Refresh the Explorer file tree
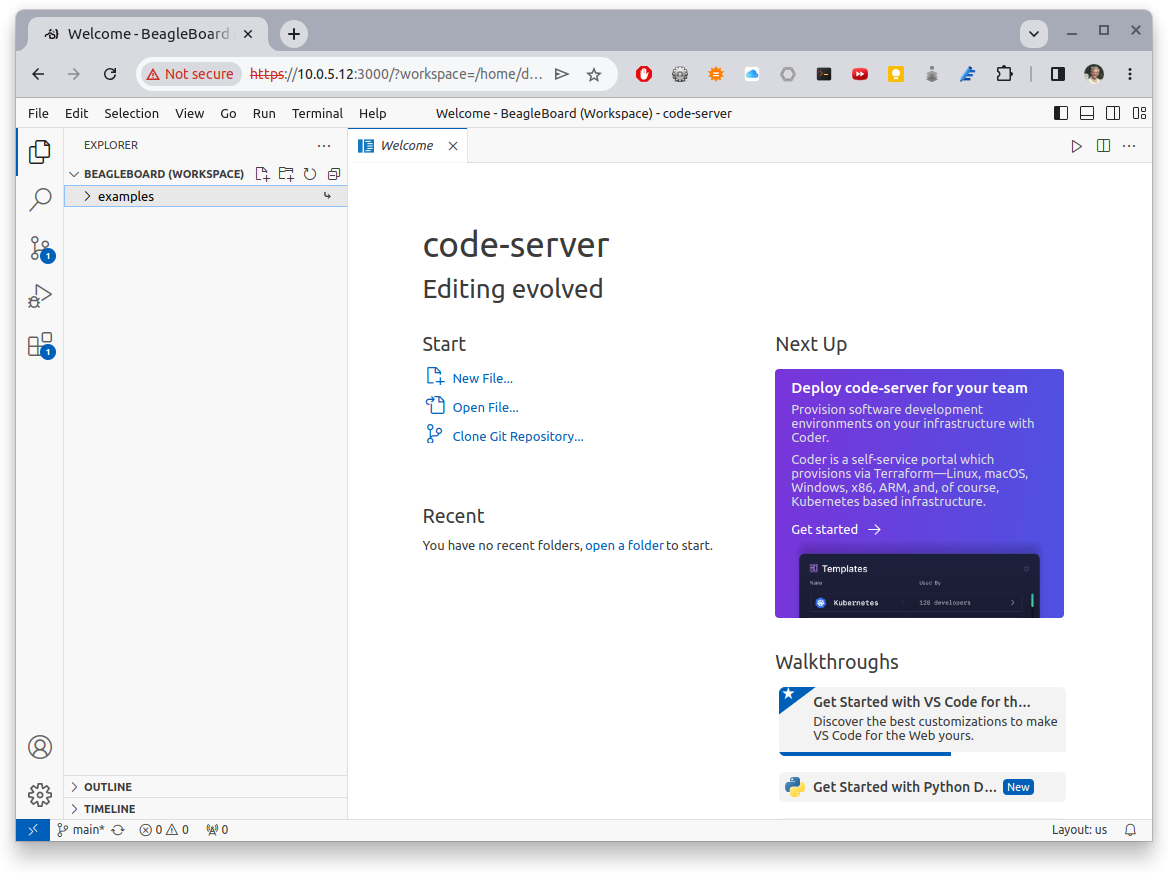The image size is (1168, 873). [310, 174]
